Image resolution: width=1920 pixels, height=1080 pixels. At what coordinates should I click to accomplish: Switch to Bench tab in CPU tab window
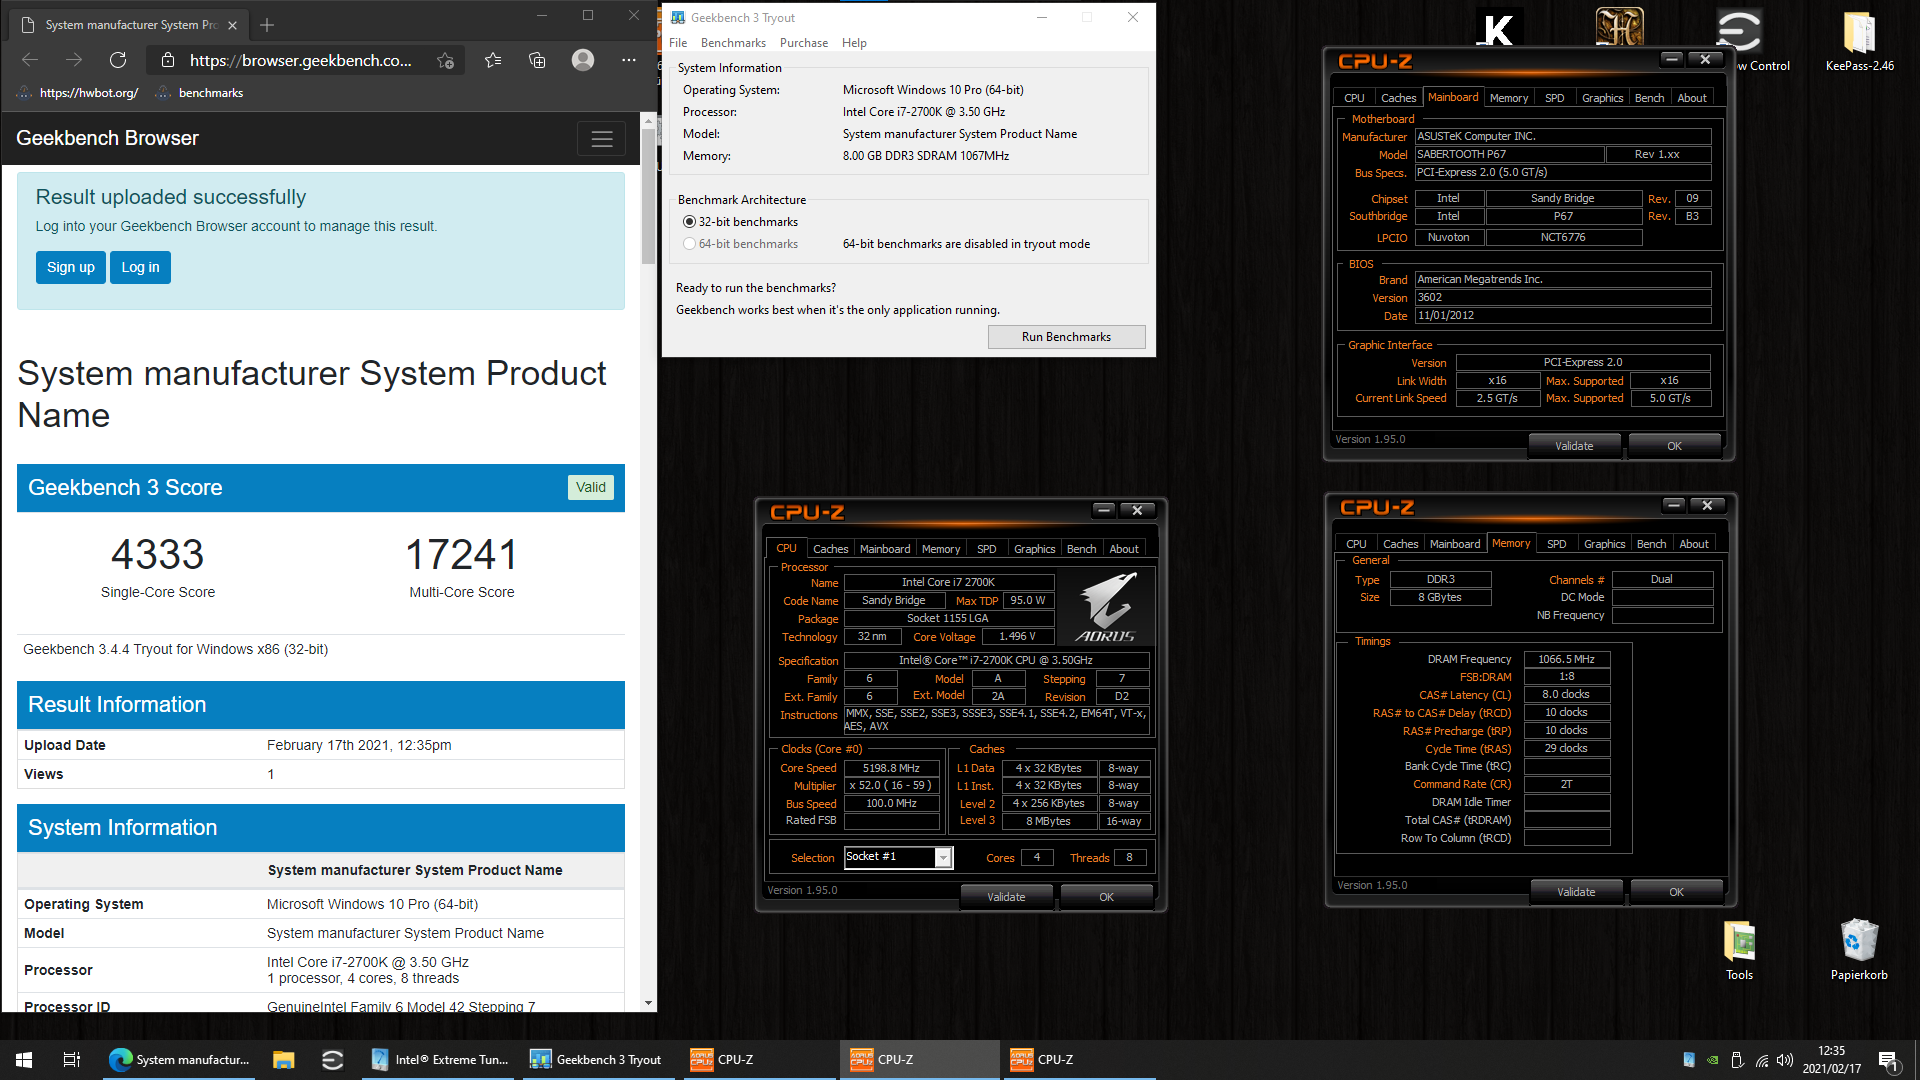point(1081,549)
